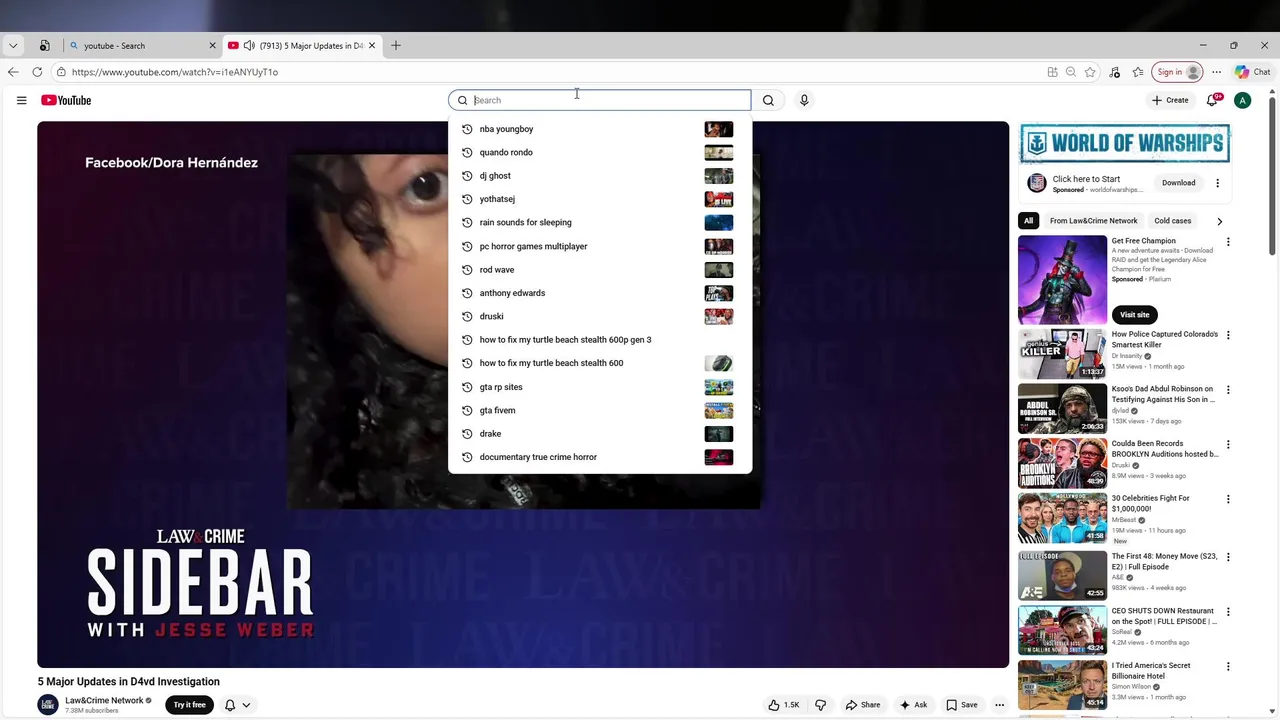
Task: Select the 'Cold cases' filter chip
Action: (x=1173, y=221)
